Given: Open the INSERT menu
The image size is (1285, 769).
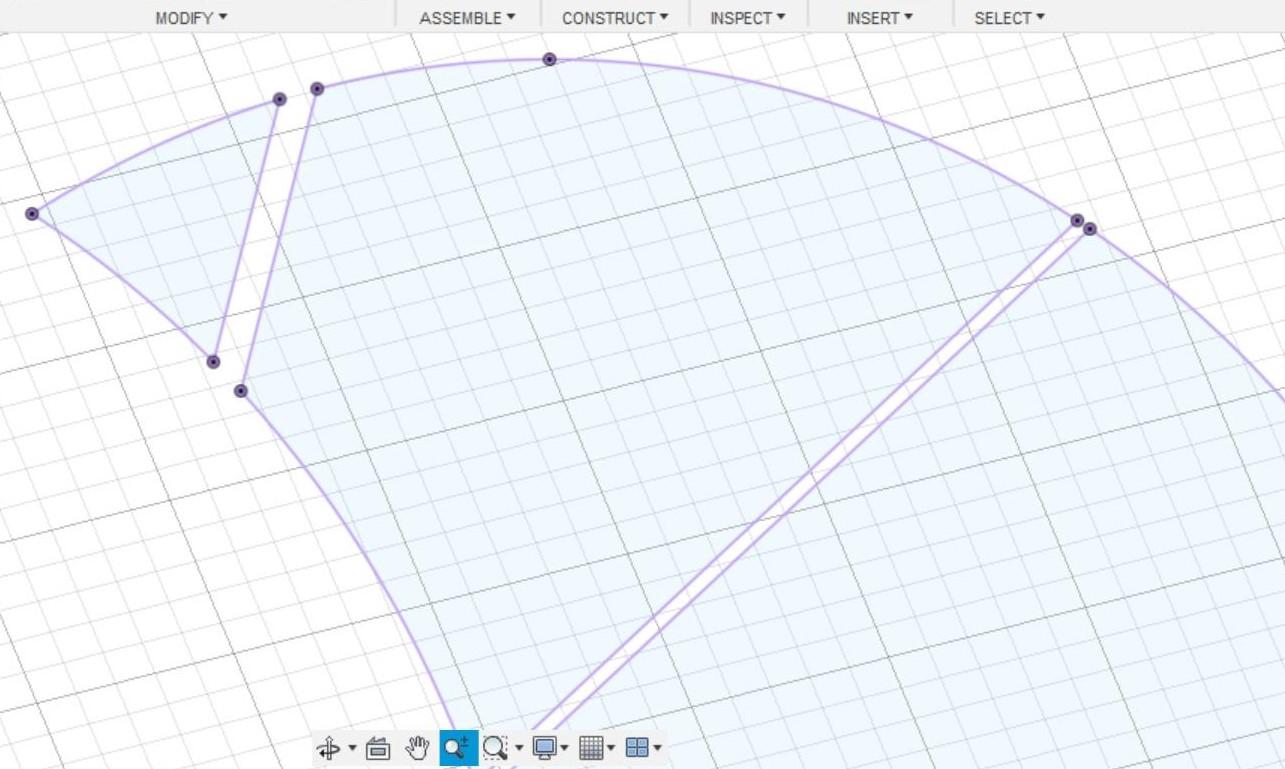Looking at the screenshot, I should (x=879, y=18).
